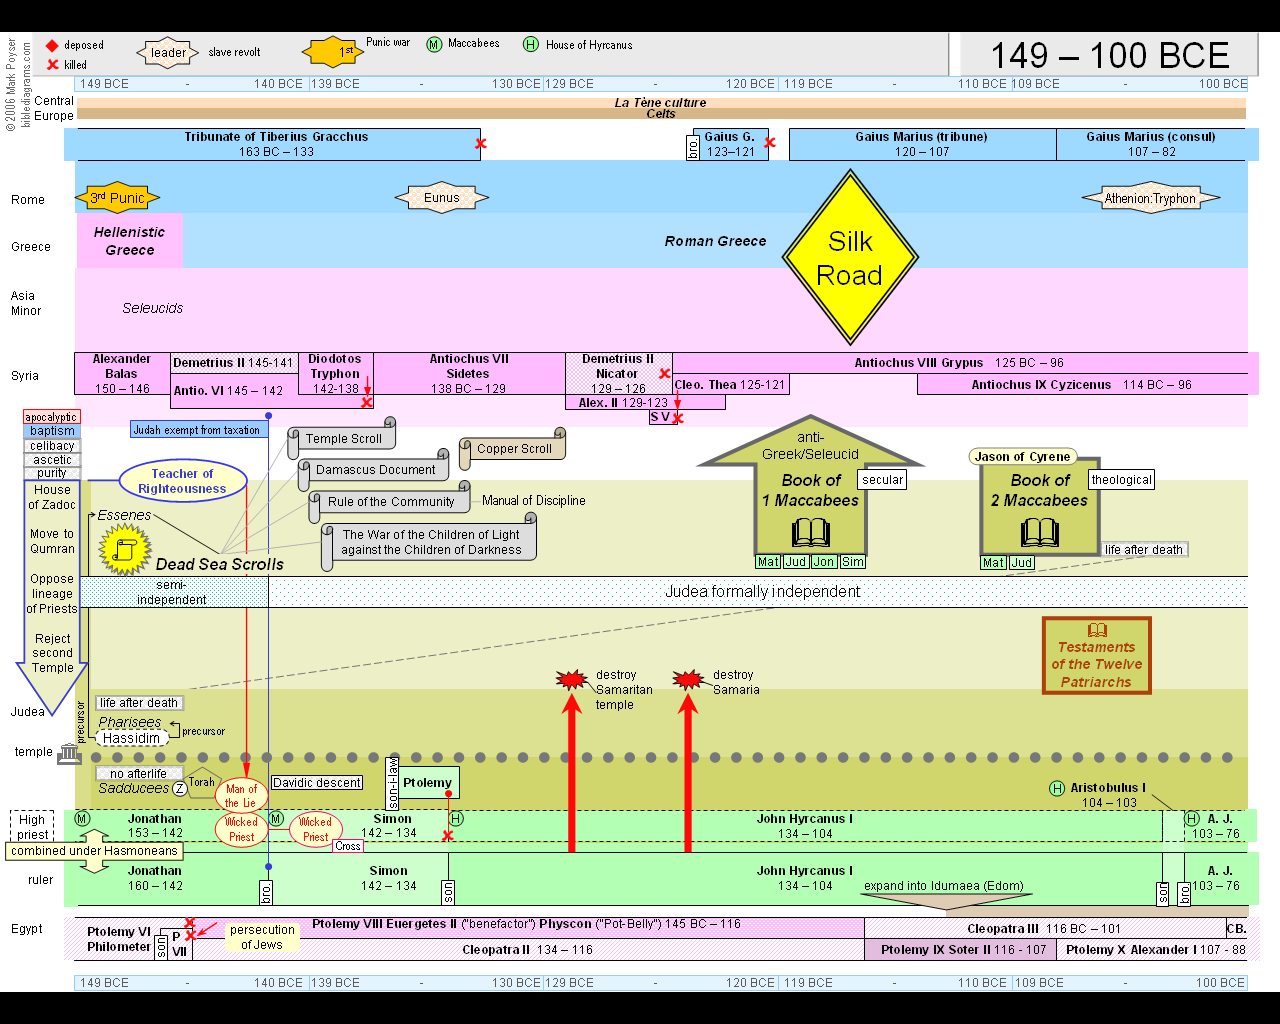Click the Teacher of Righteousness oval

click(182, 481)
